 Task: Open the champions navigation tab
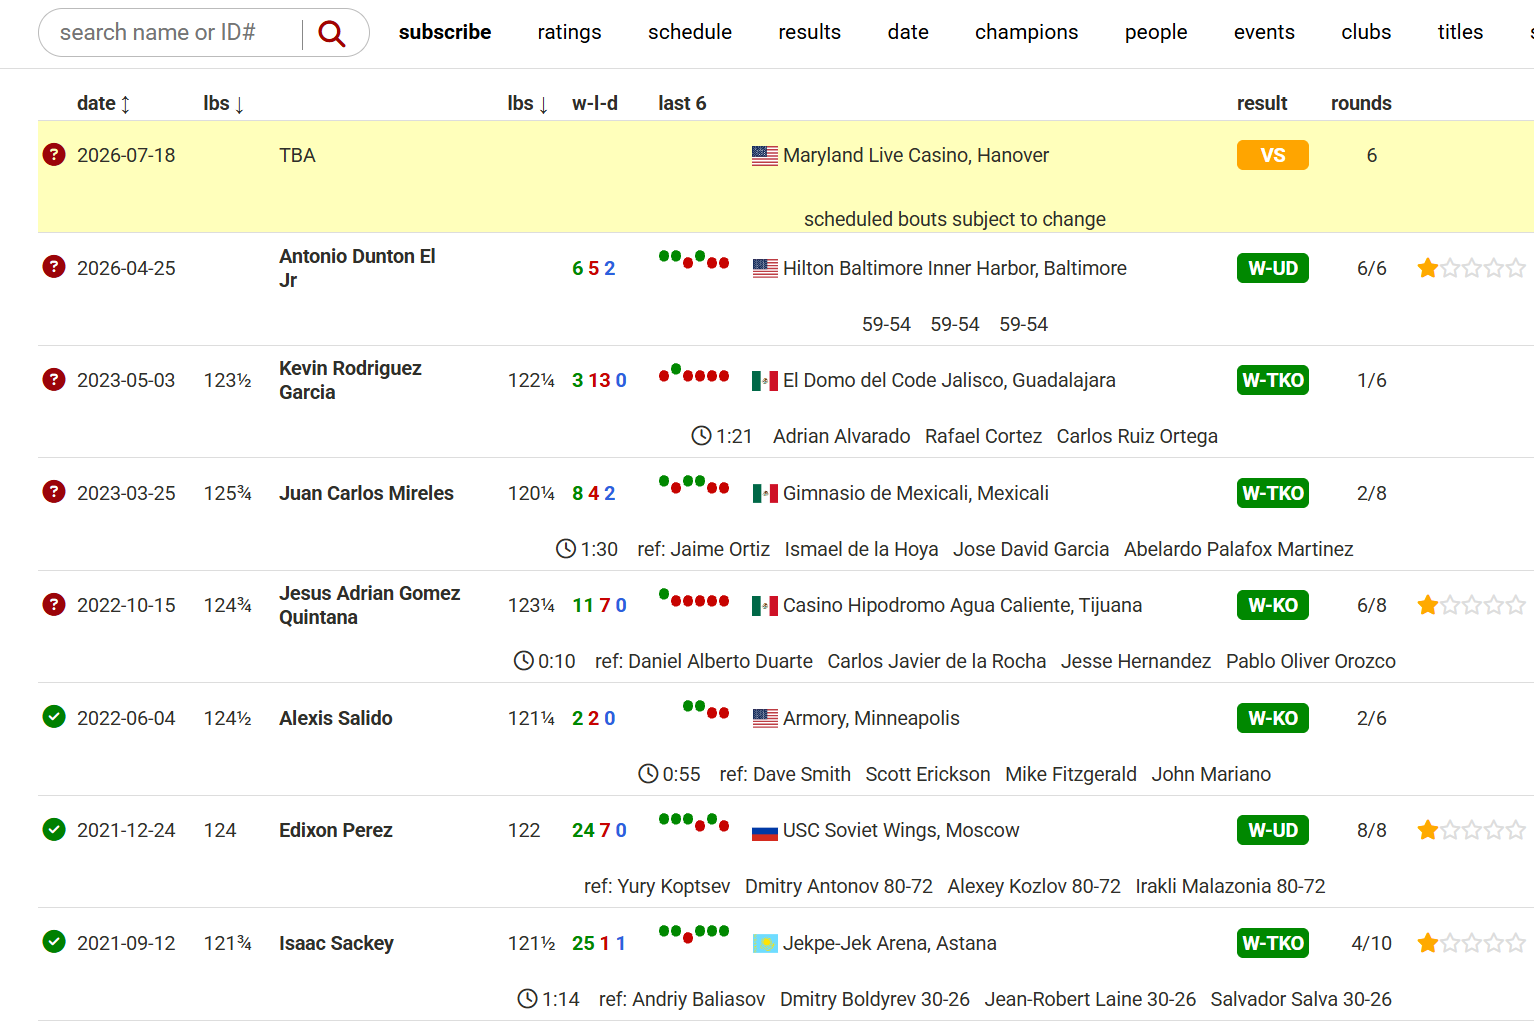click(x=1026, y=32)
